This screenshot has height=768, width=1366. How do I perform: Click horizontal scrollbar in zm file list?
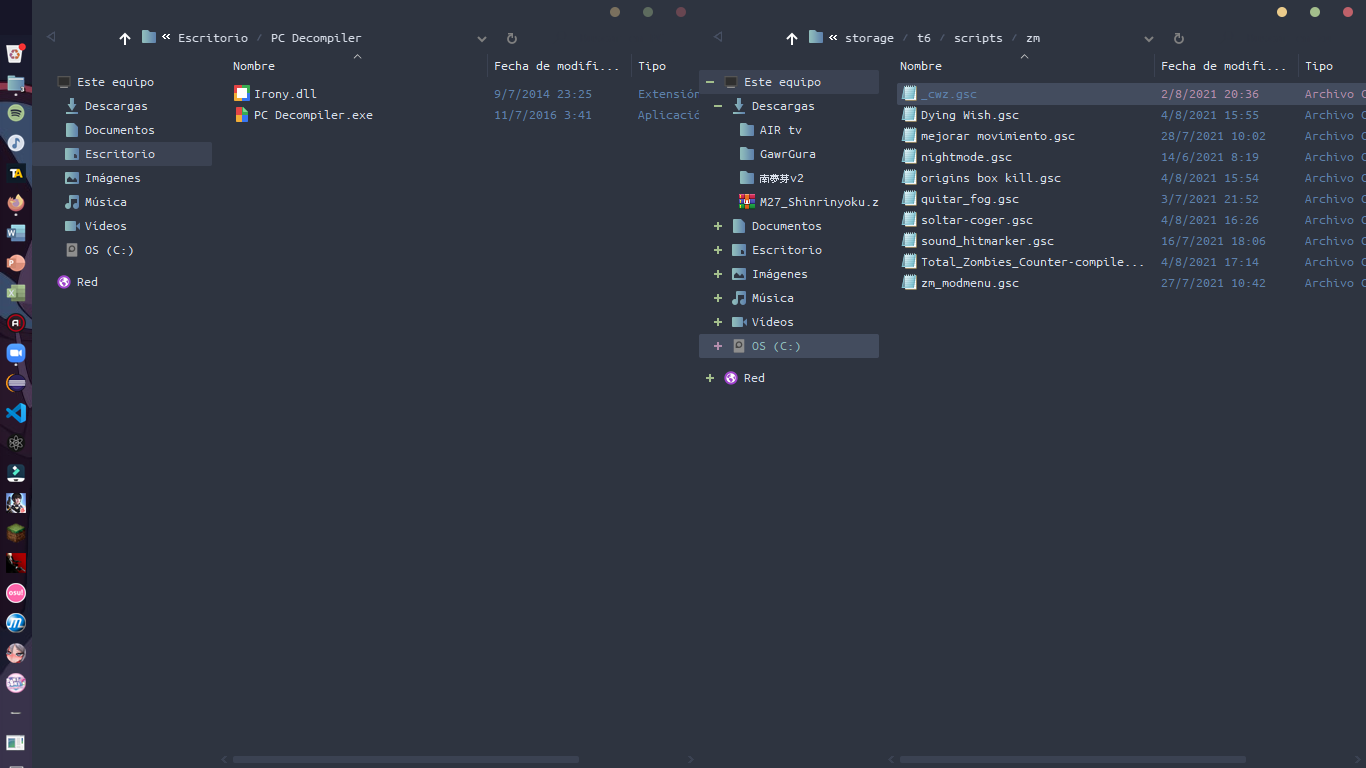click(1072, 760)
